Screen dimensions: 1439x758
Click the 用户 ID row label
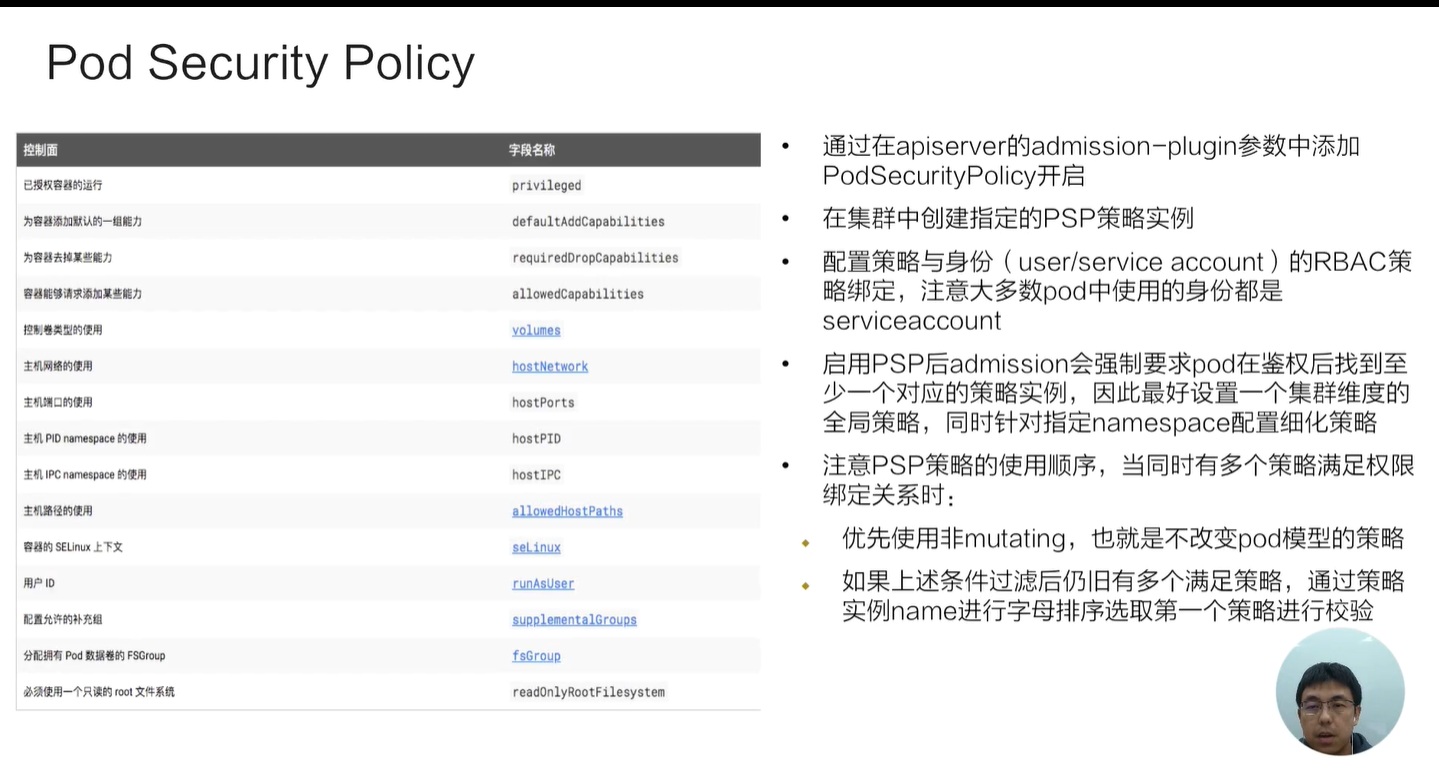point(38,583)
